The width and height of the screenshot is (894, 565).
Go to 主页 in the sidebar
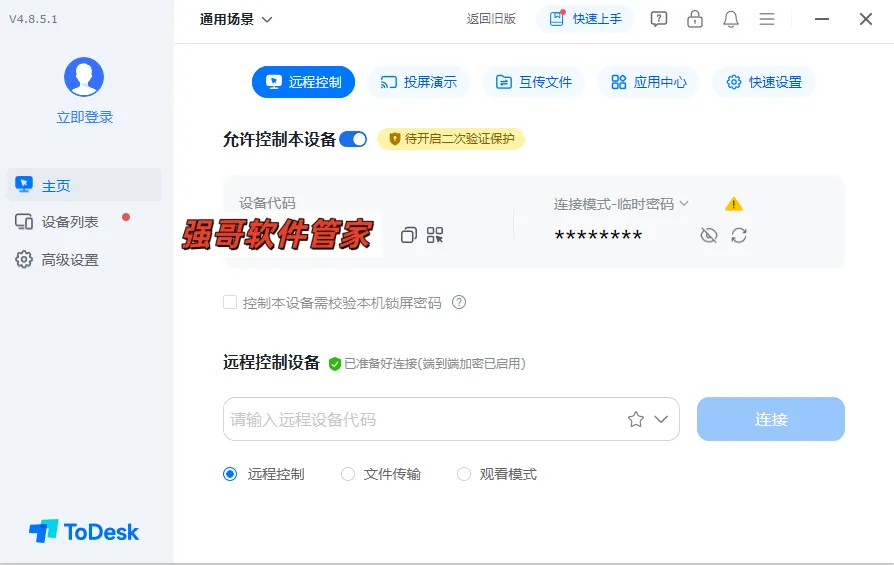(x=84, y=185)
